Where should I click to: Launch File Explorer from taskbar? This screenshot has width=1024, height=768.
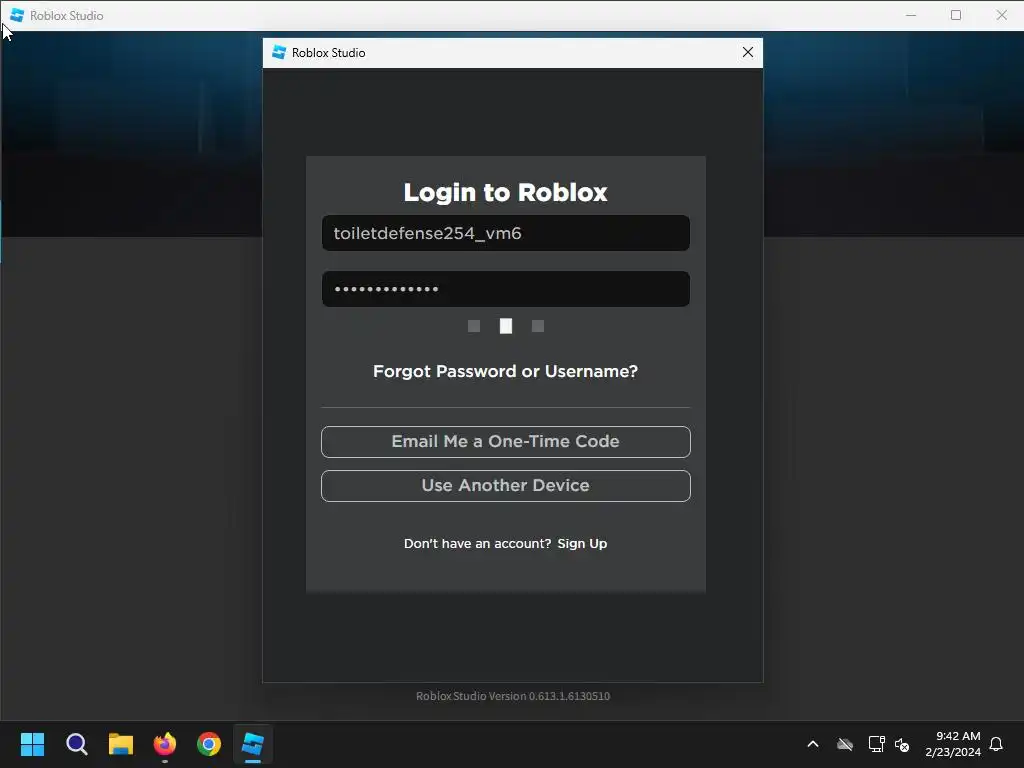pyautogui.click(x=121, y=744)
